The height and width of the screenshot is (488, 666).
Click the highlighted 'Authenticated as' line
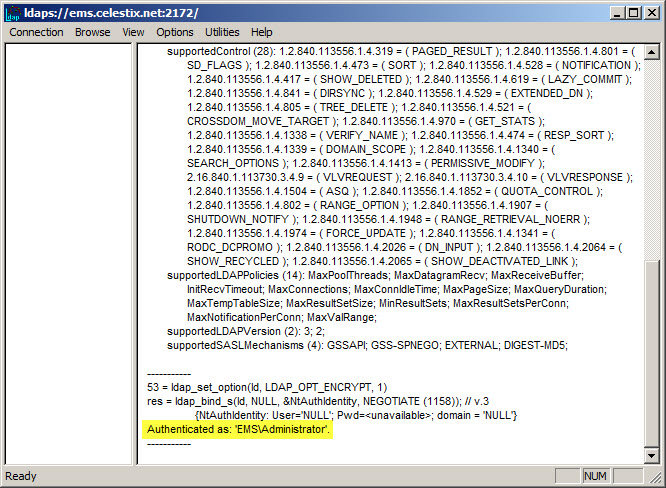coord(238,429)
